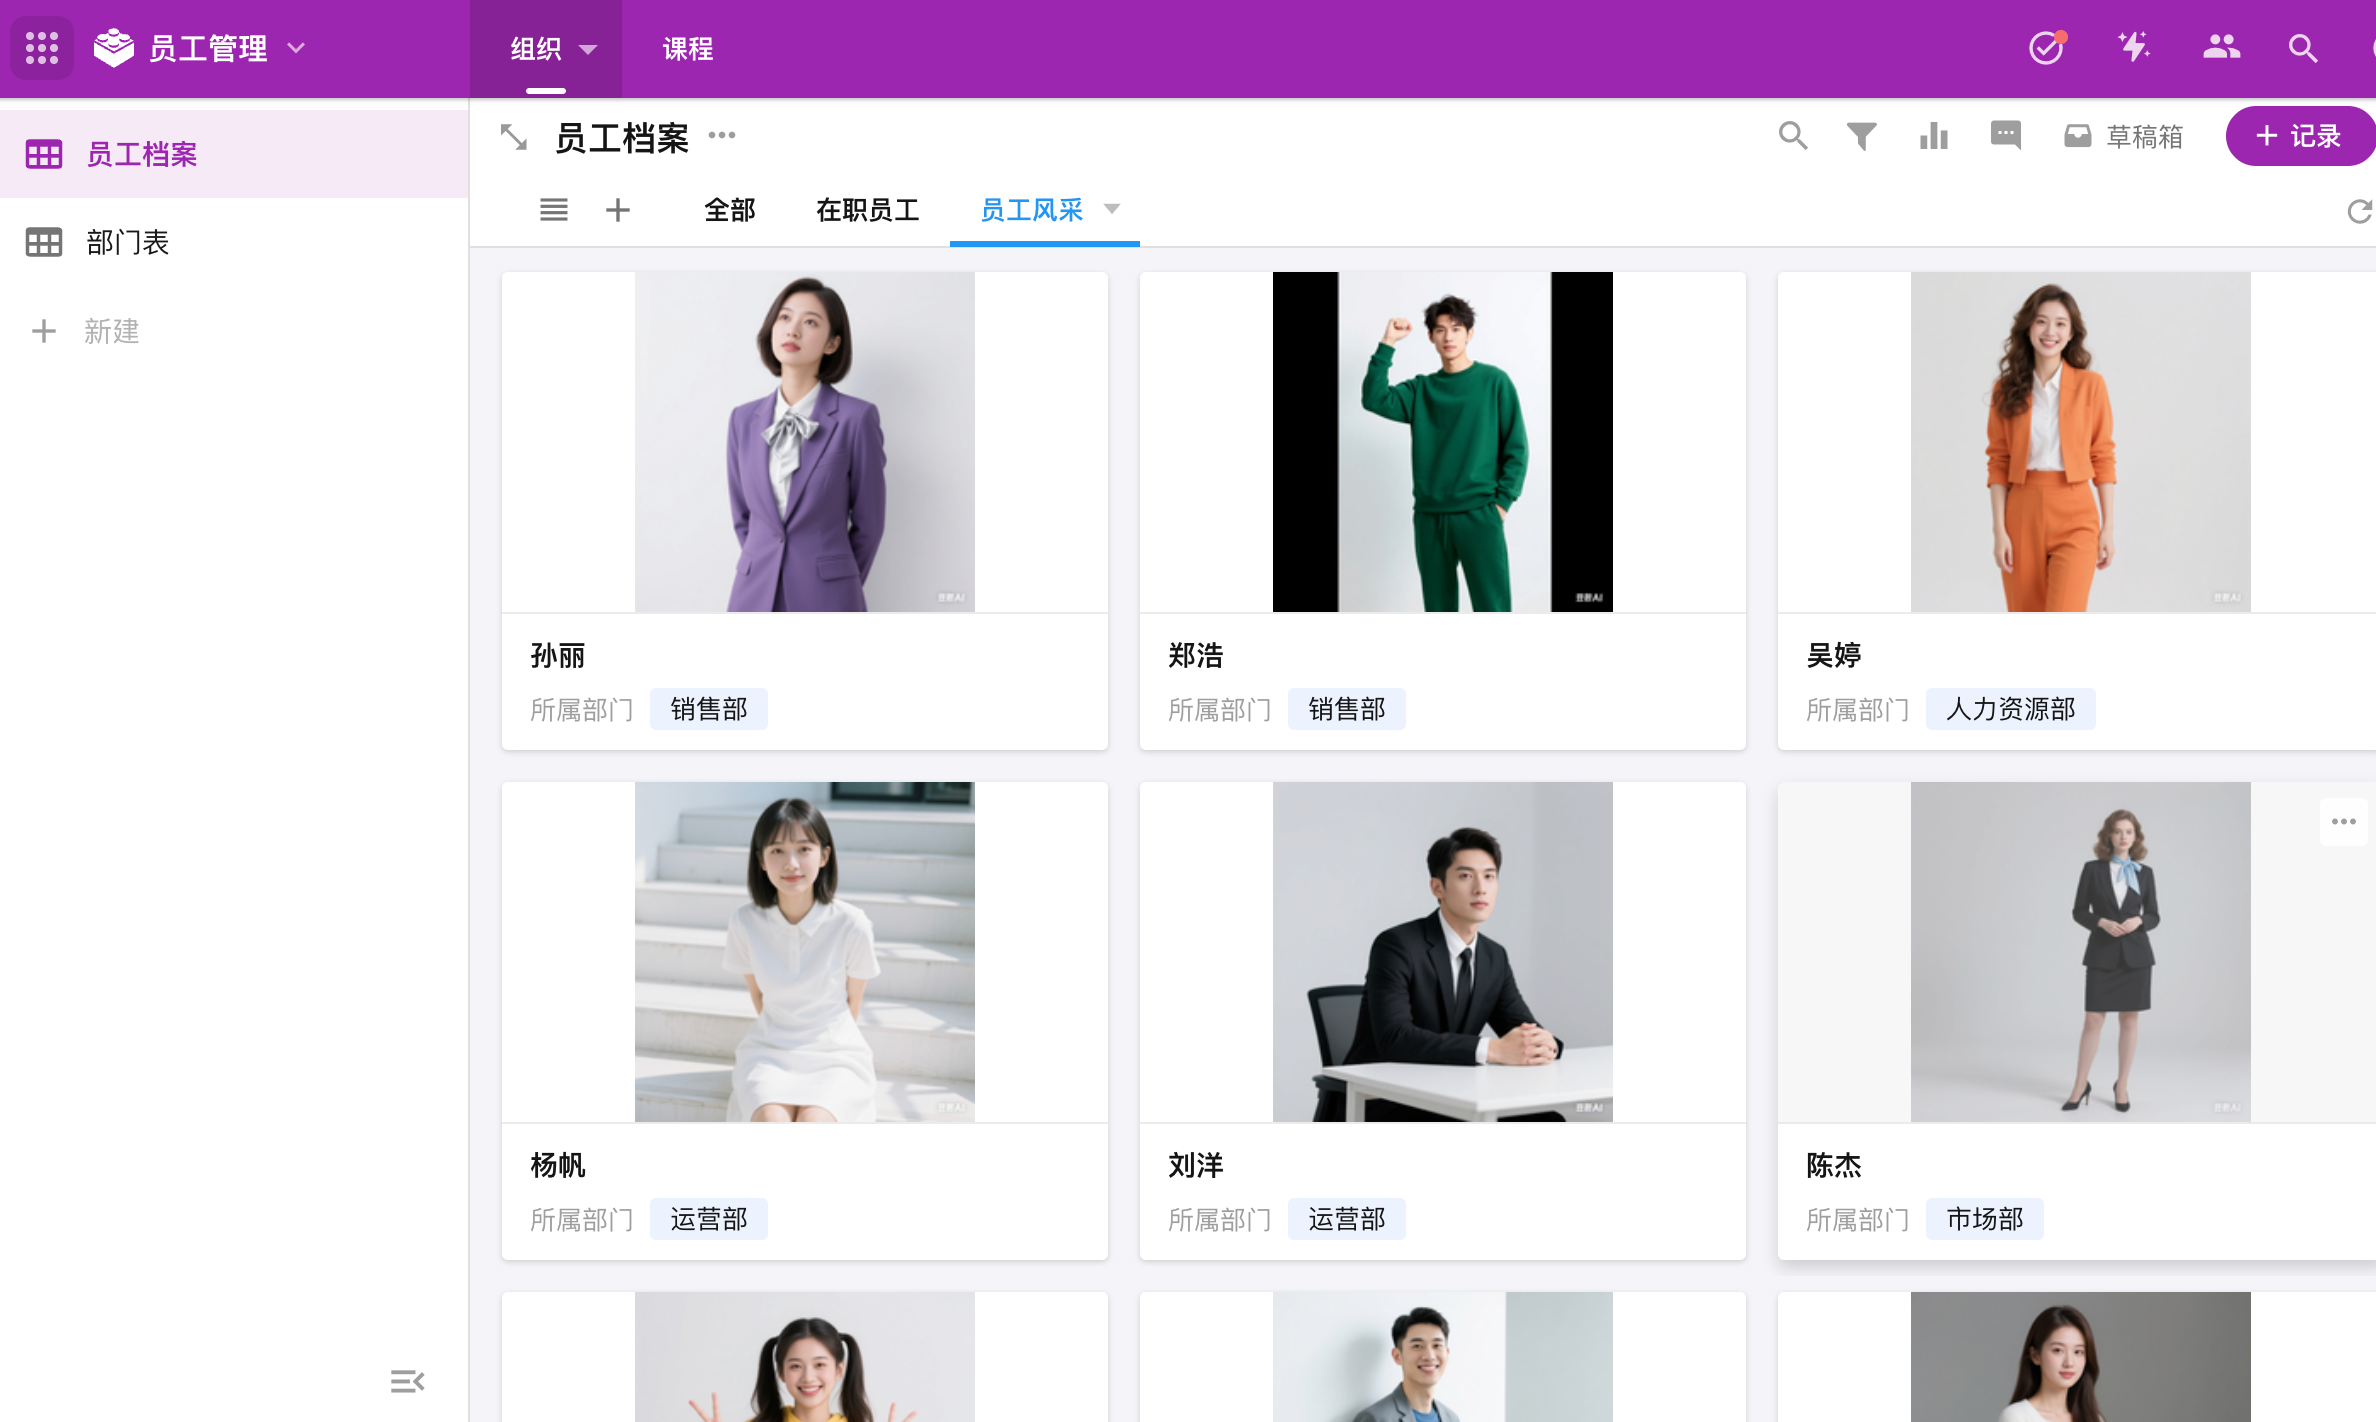
Task: Click the name 陈杰
Action: (x=1834, y=1166)
